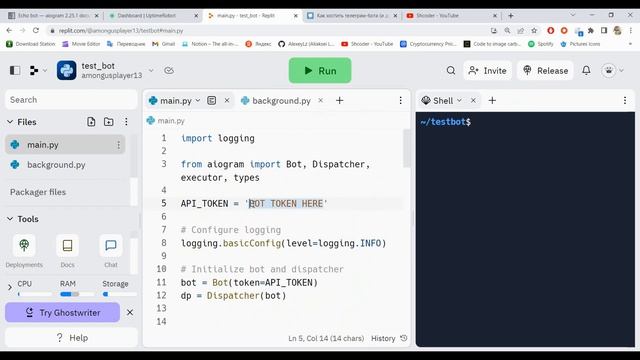Open the main.py file row options
Viewport: 640px width, 360px height.
coord(118,144)
